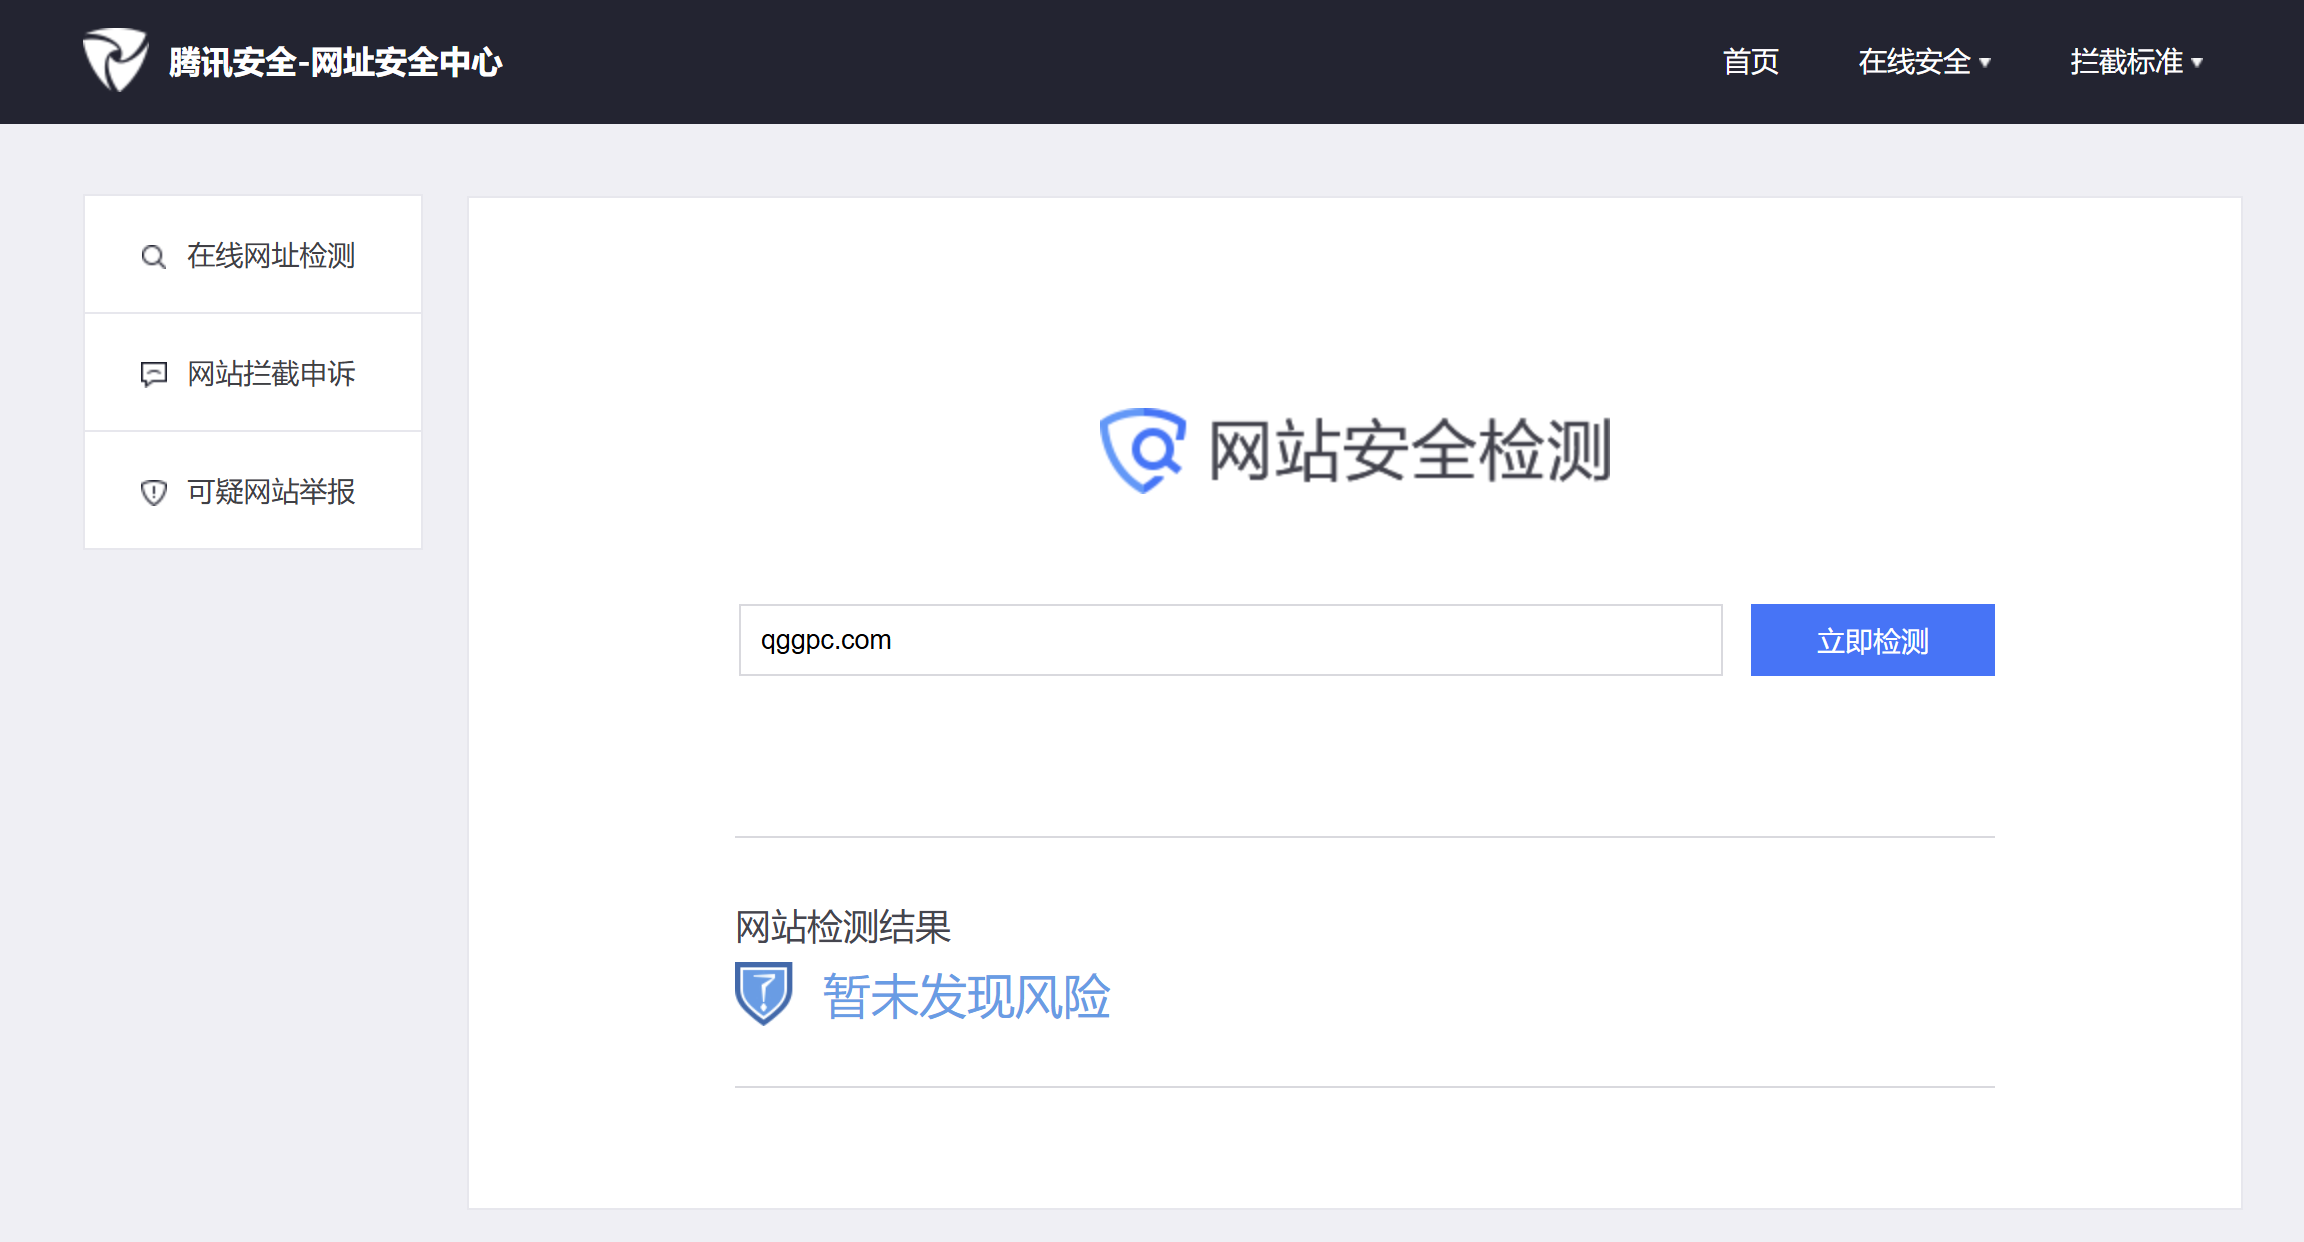The image size is (2304, 1242).
Task: Expand the 拦截标准 dropdown arrow
Action: point(2198,63)
